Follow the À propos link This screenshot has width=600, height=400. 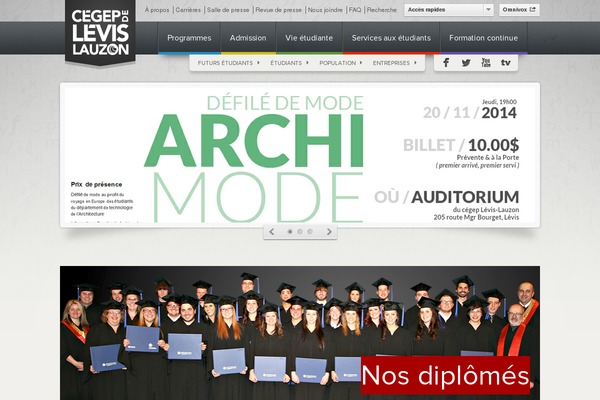157,10
